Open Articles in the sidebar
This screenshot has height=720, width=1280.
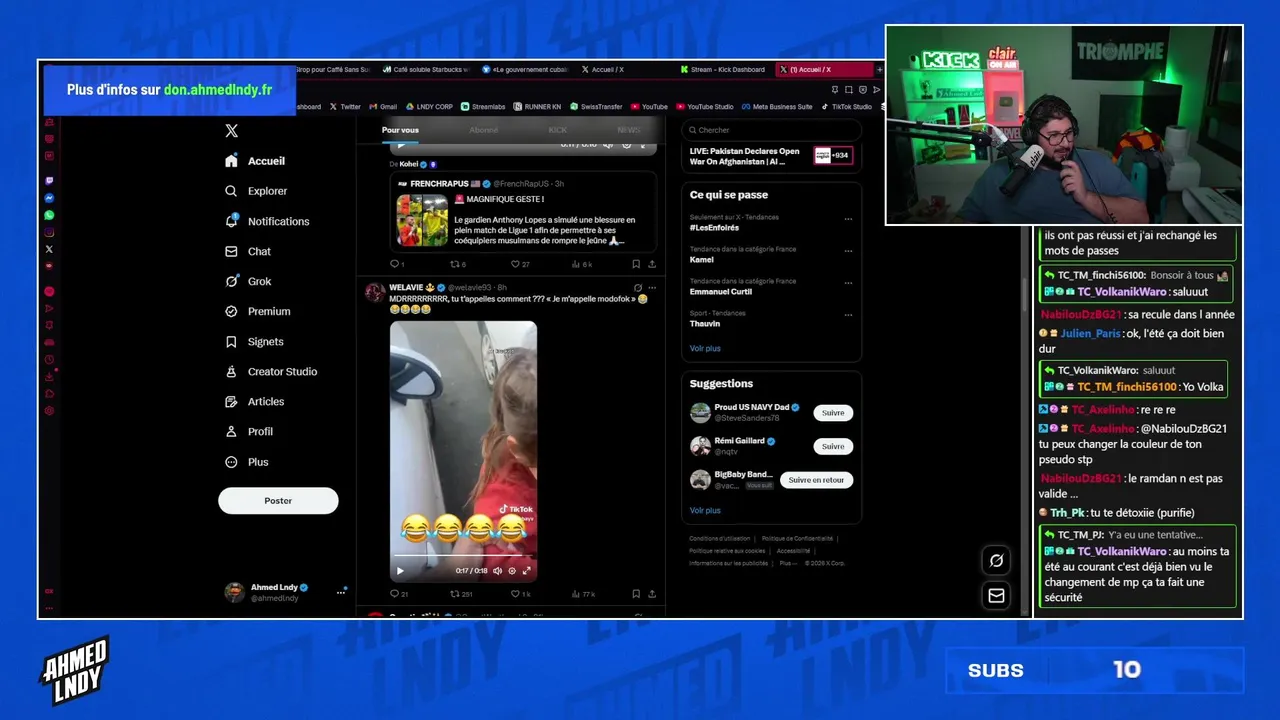[x=255, y=401]
